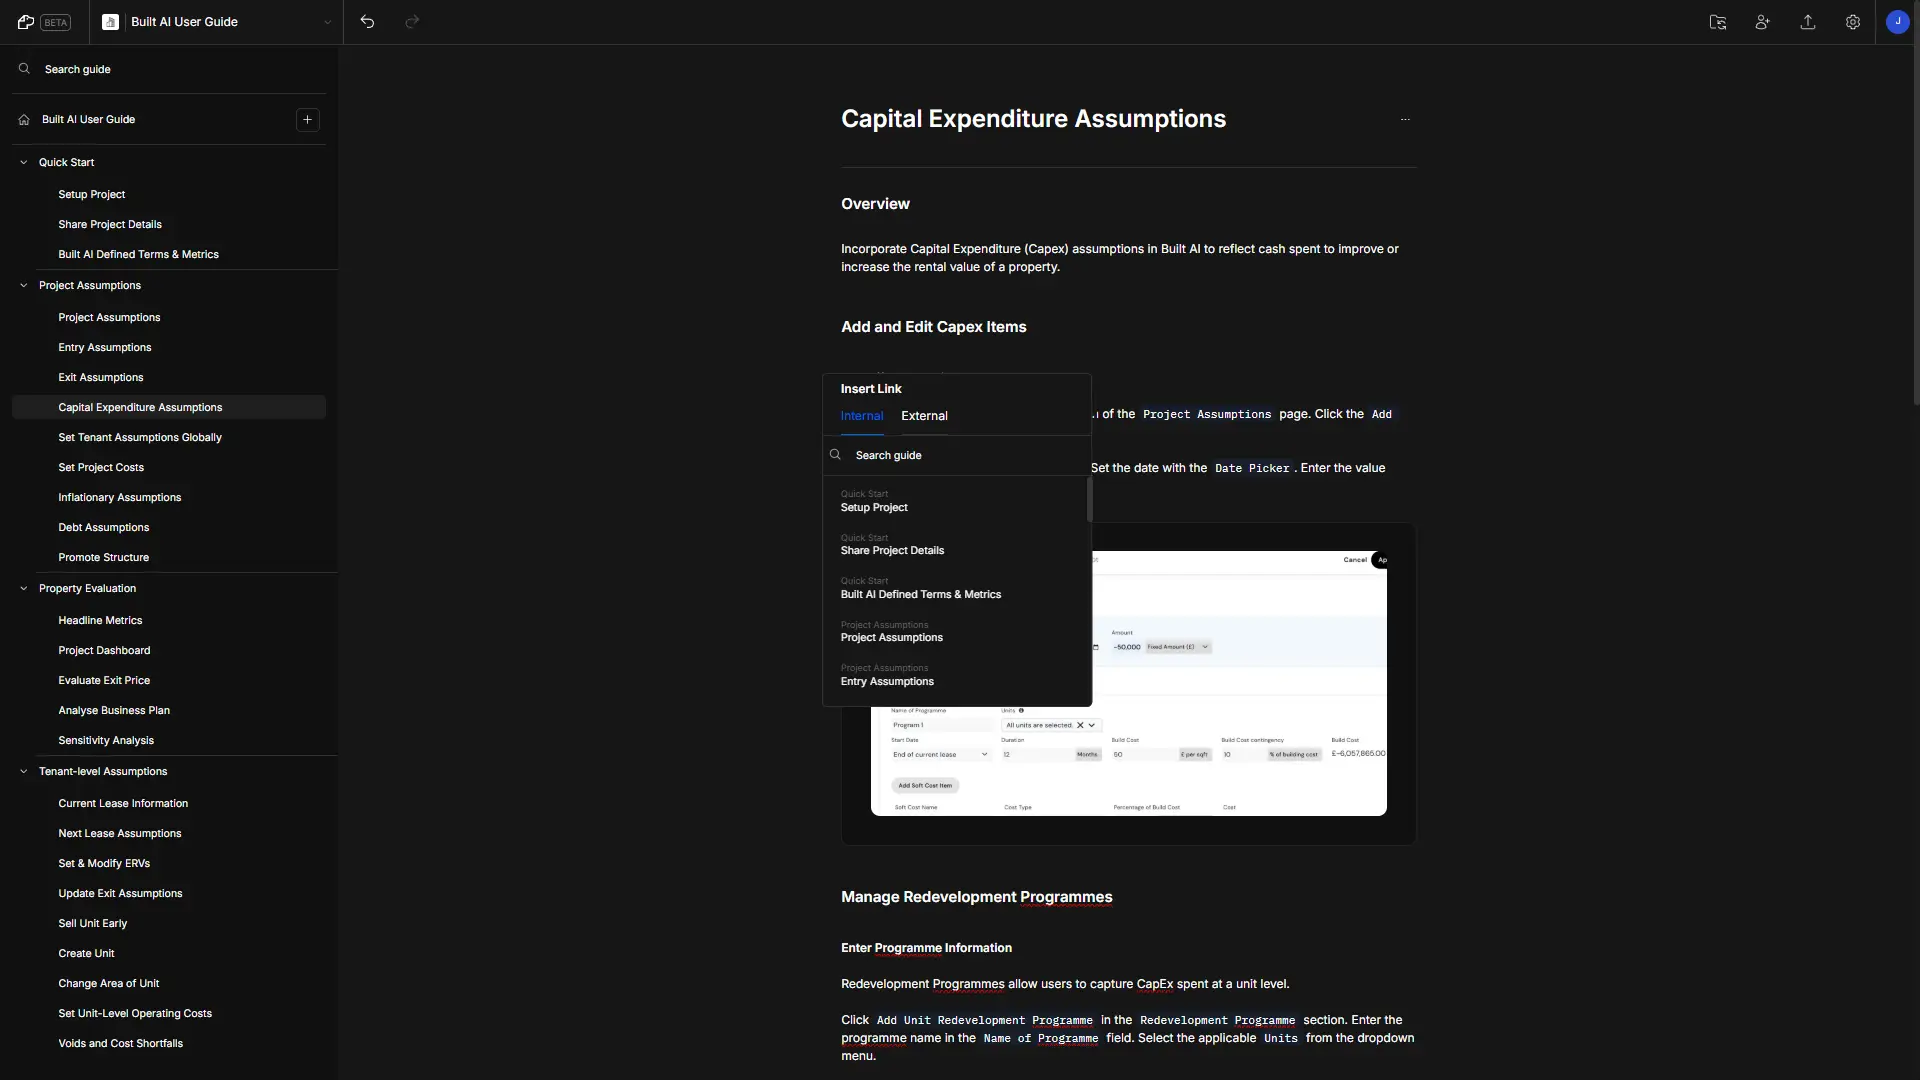Click the Capital Expenditure Assumptions title
1920x1080 pixels.
(1033, 119)
